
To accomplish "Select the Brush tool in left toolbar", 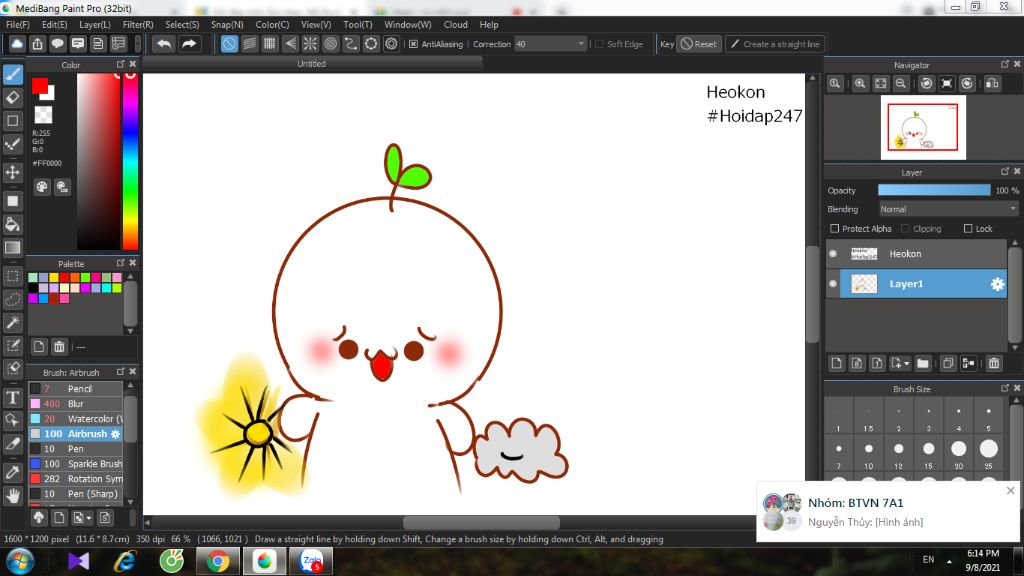I will coord(13,74).
